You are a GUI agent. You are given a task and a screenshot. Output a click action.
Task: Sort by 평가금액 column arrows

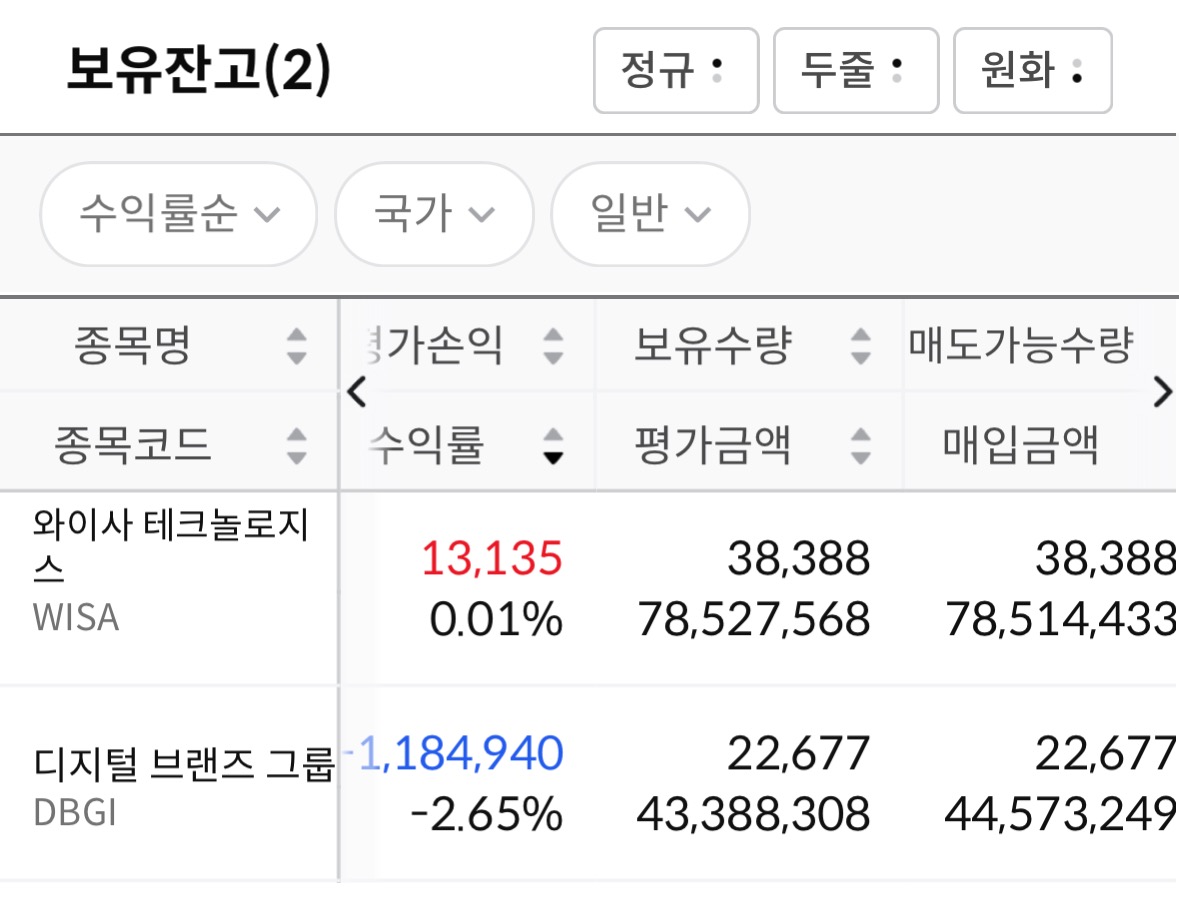[x=861, y=446]
